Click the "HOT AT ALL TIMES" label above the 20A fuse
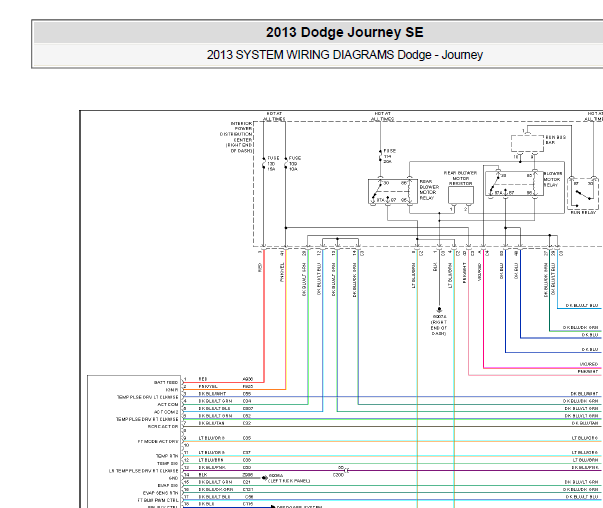 382,116
